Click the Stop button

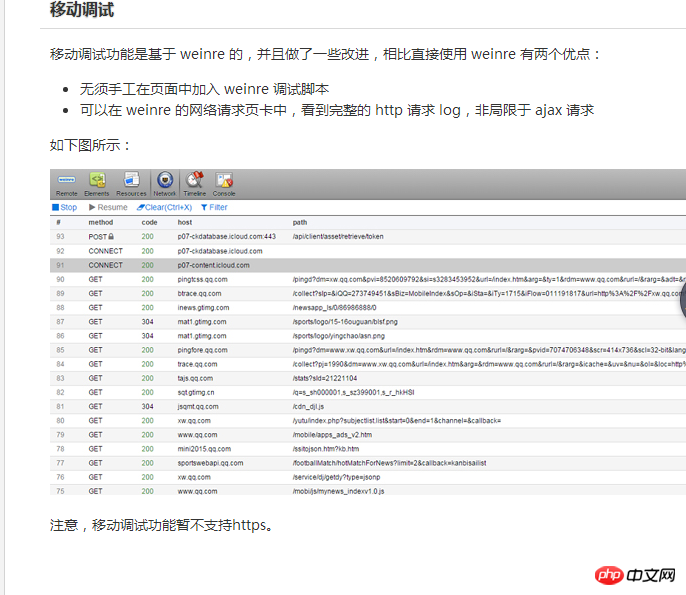[x=64, y=207]
